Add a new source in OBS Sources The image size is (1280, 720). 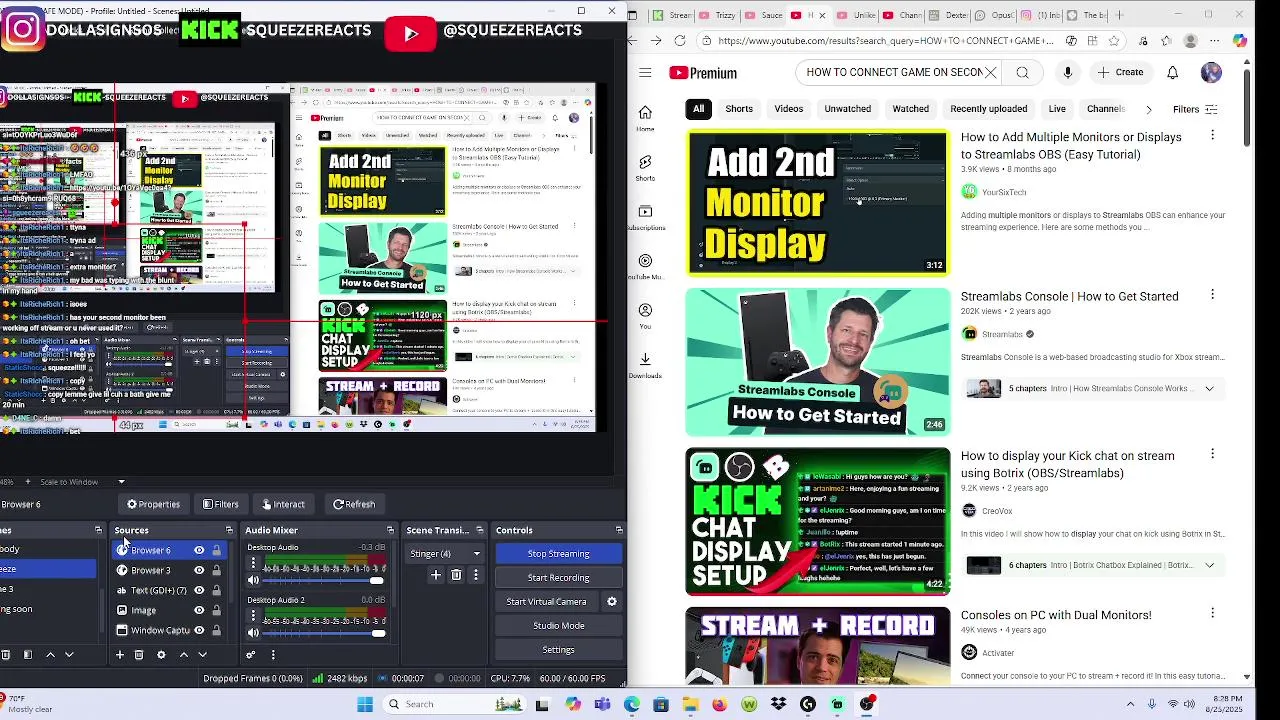pos(119,655)
